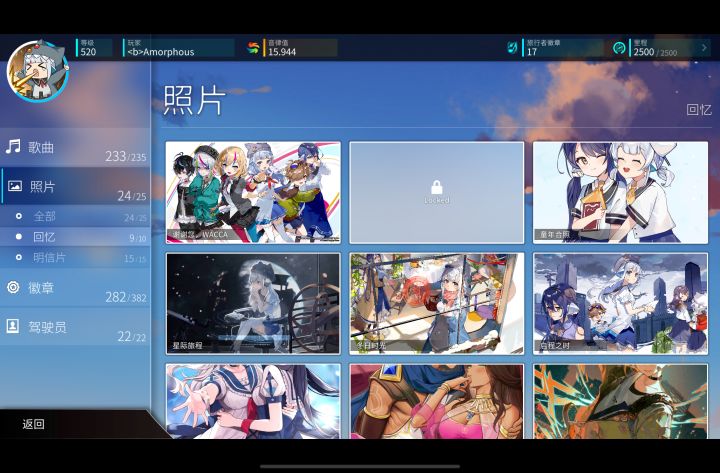Open the bottom-row pink dress couple photo
This screenshot has width=720, height=473.
(x=437, y=401)
